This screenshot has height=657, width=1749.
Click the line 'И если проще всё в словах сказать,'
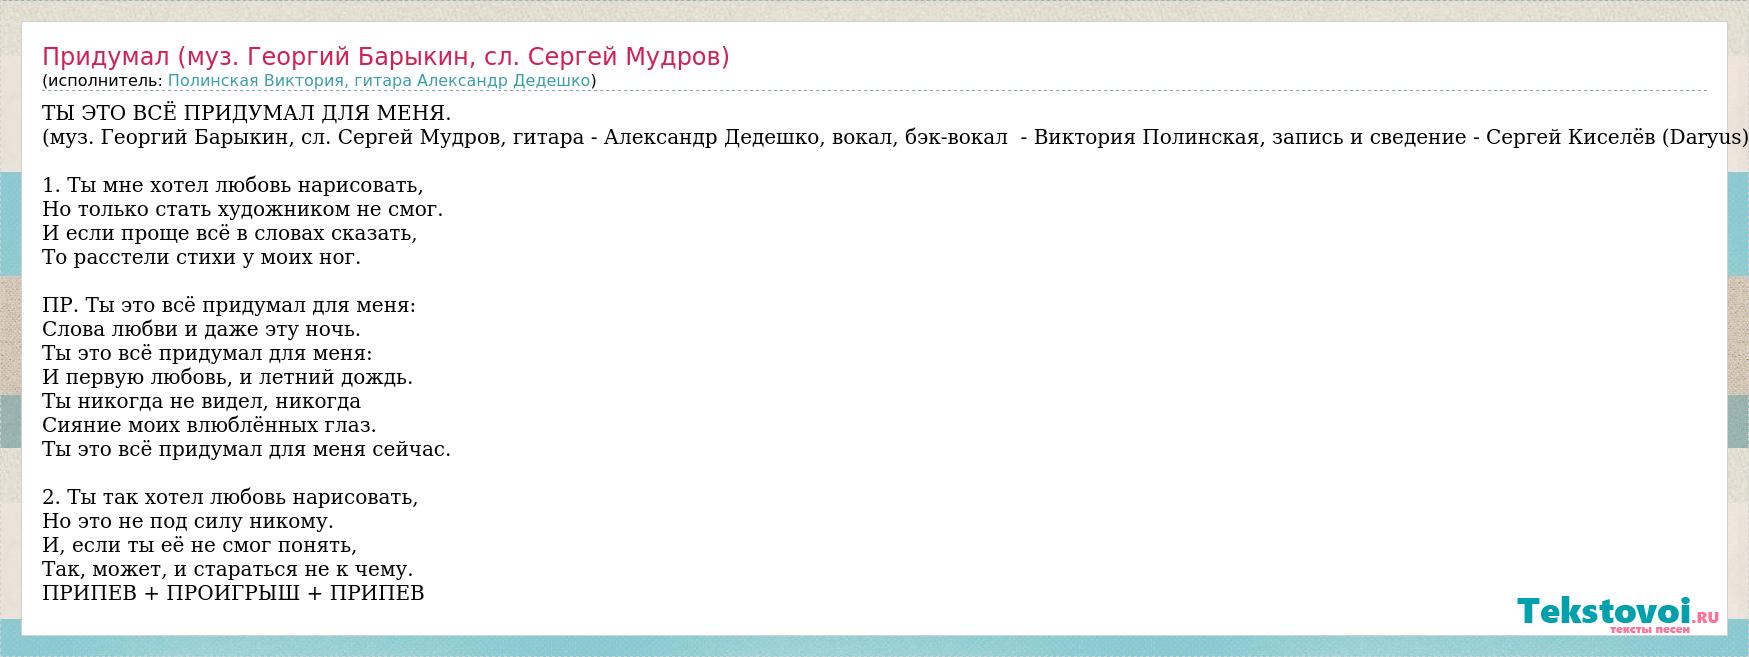230,233
